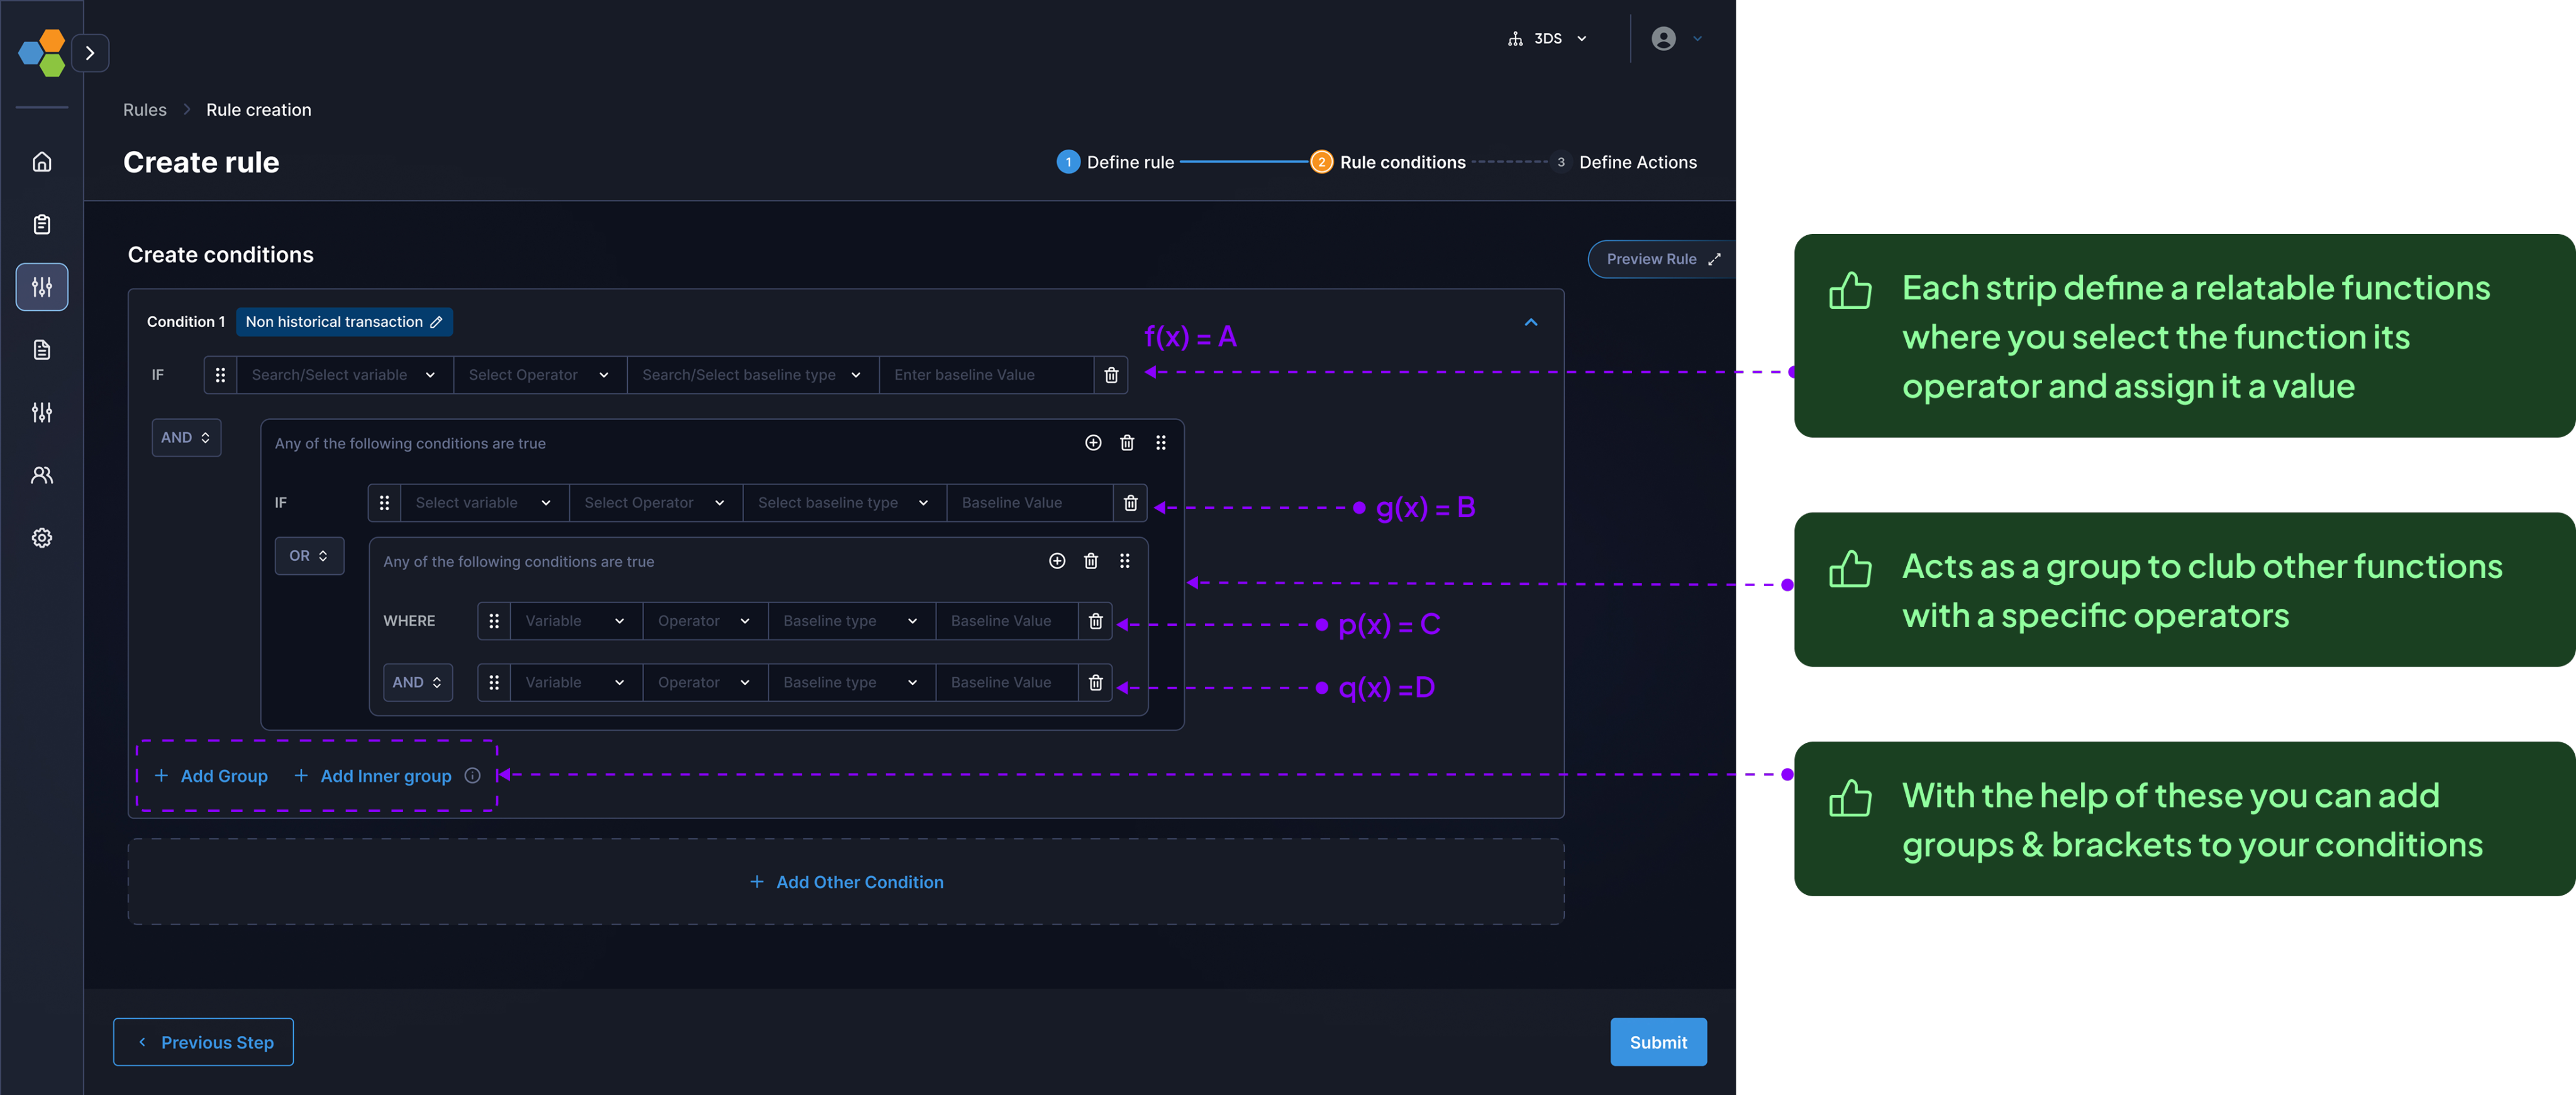The height and width of the screenshot is (1095, 2576).
Task: Toggle the OR logical operator
Action: (x=309, y=556)
